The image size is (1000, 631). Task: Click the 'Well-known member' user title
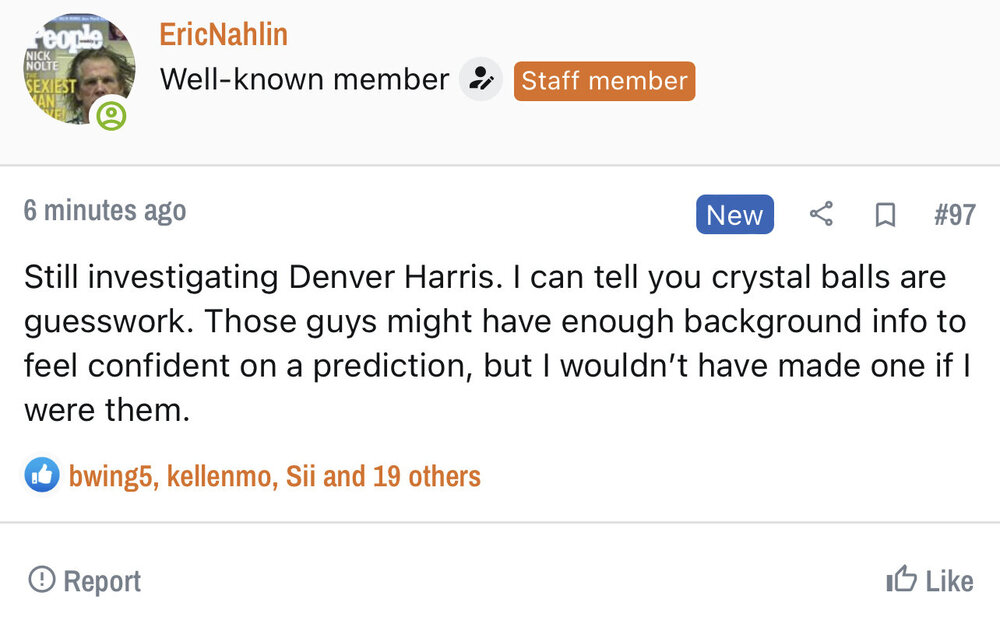point(304,80)
